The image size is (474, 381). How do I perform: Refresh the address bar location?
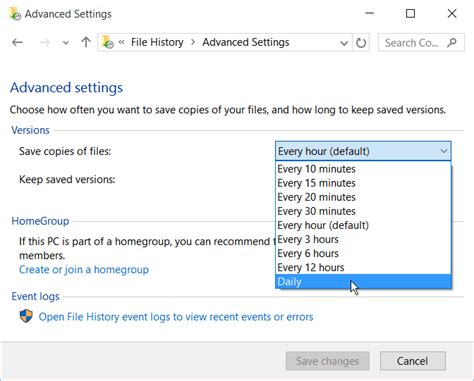click(361, 43)
